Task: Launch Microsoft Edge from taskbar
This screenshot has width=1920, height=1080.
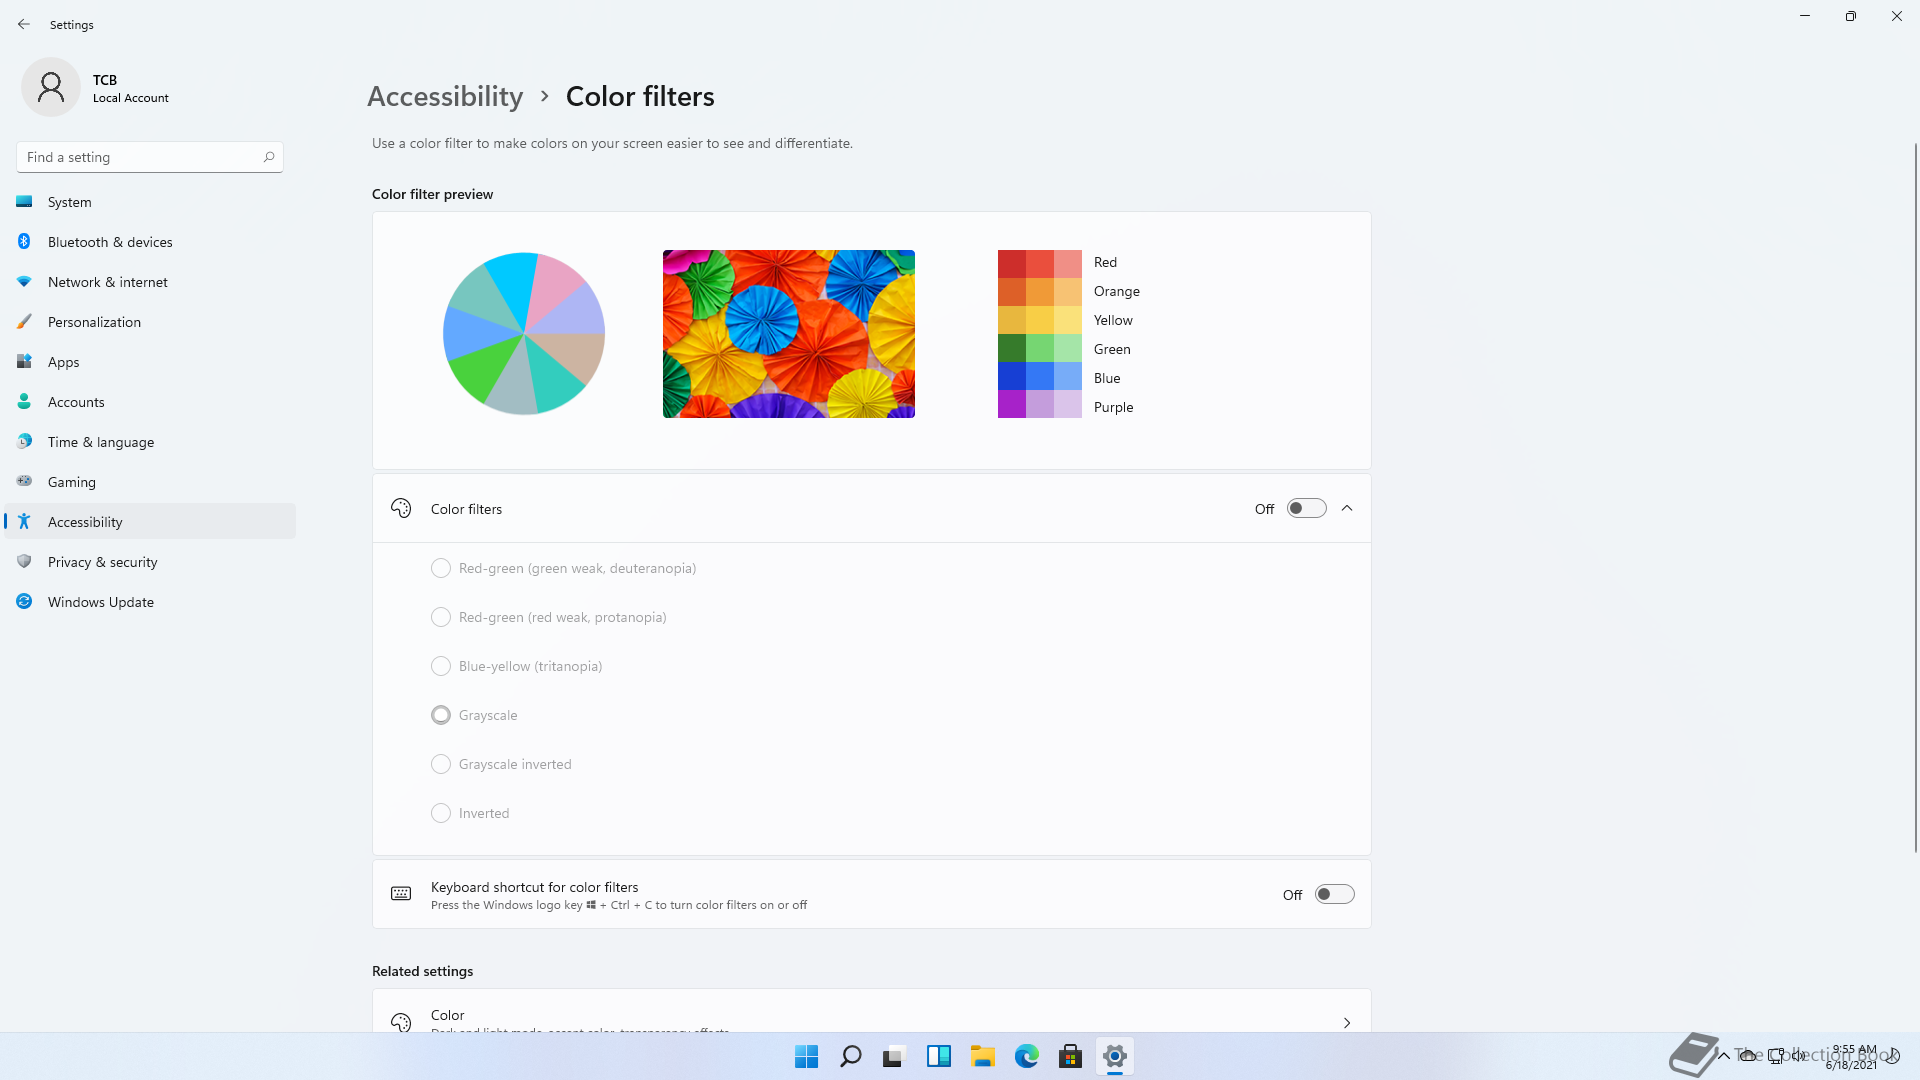Action: (1027, 1056)
